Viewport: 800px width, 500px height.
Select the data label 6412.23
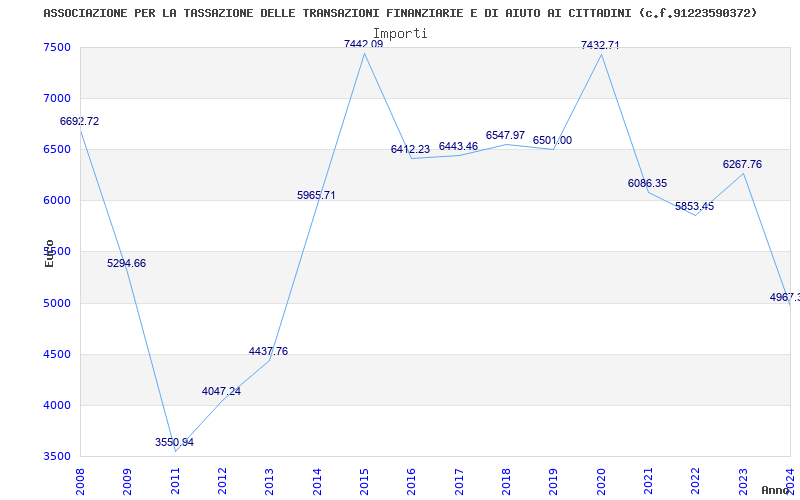pyautogui.click(x=410, y=149)
